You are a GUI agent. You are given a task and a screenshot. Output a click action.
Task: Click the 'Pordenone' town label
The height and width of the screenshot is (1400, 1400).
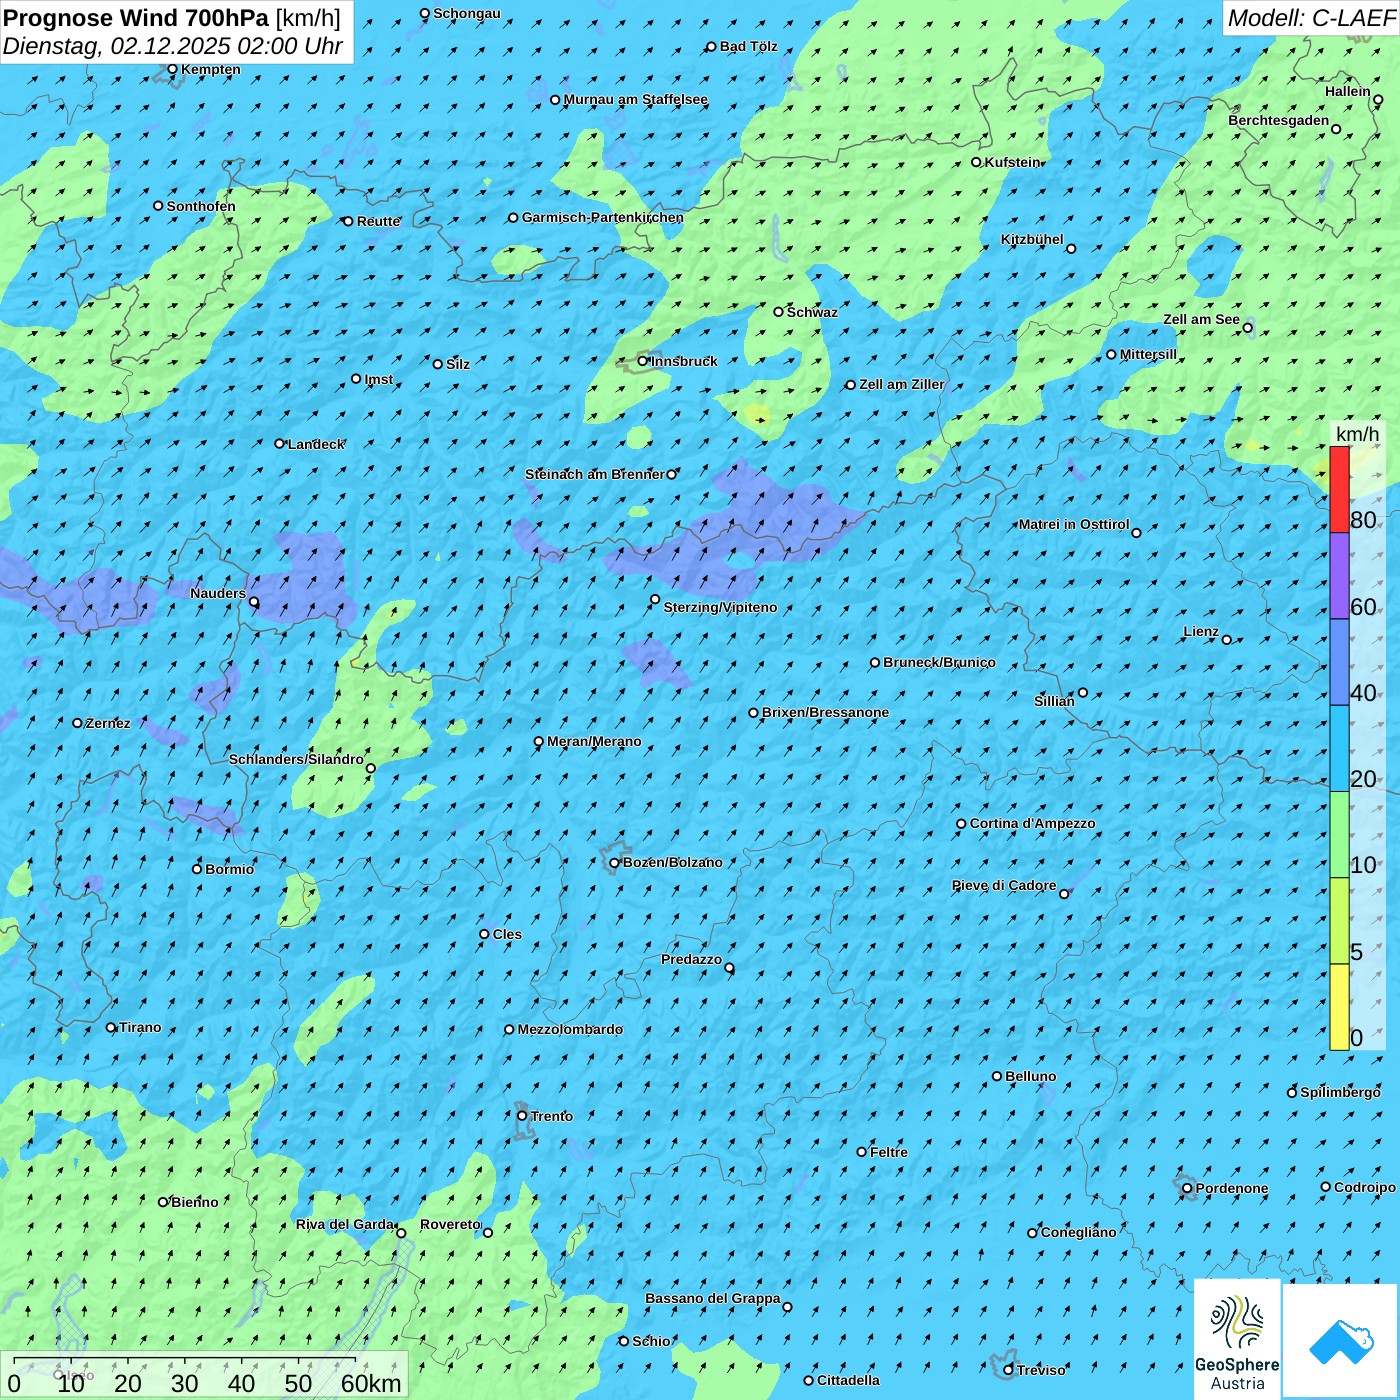click(1232, 1188)
